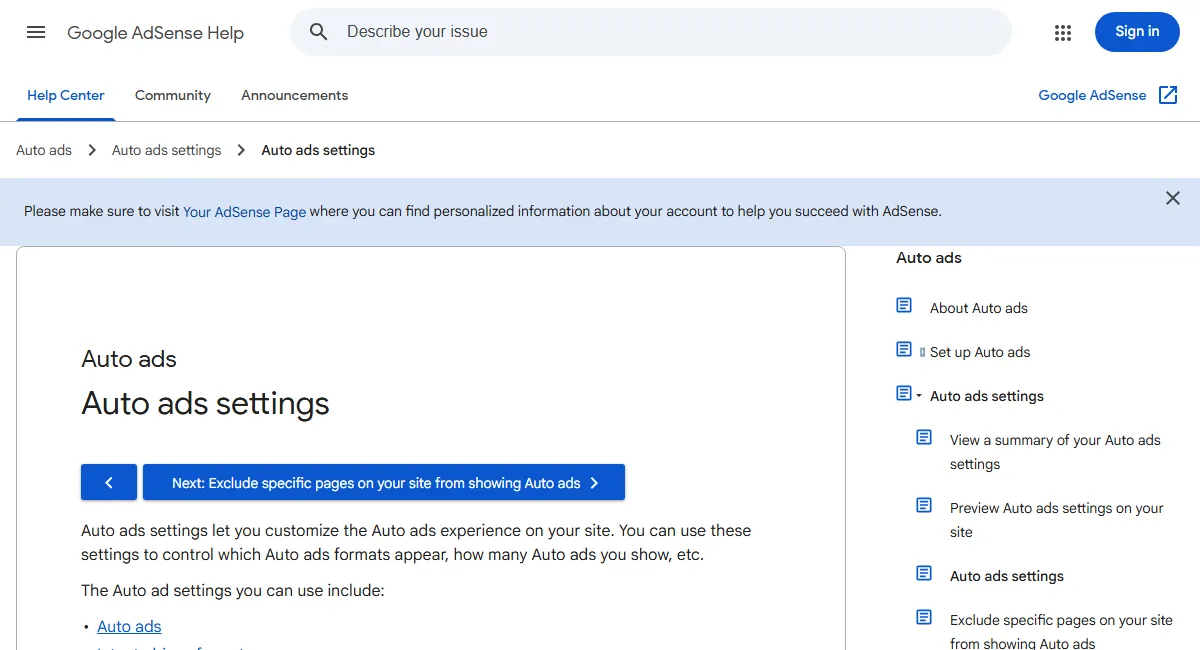Click the article icon beside Set up Auto ads
Viewport: 1200px width, 650px height.
click(904, 349)
